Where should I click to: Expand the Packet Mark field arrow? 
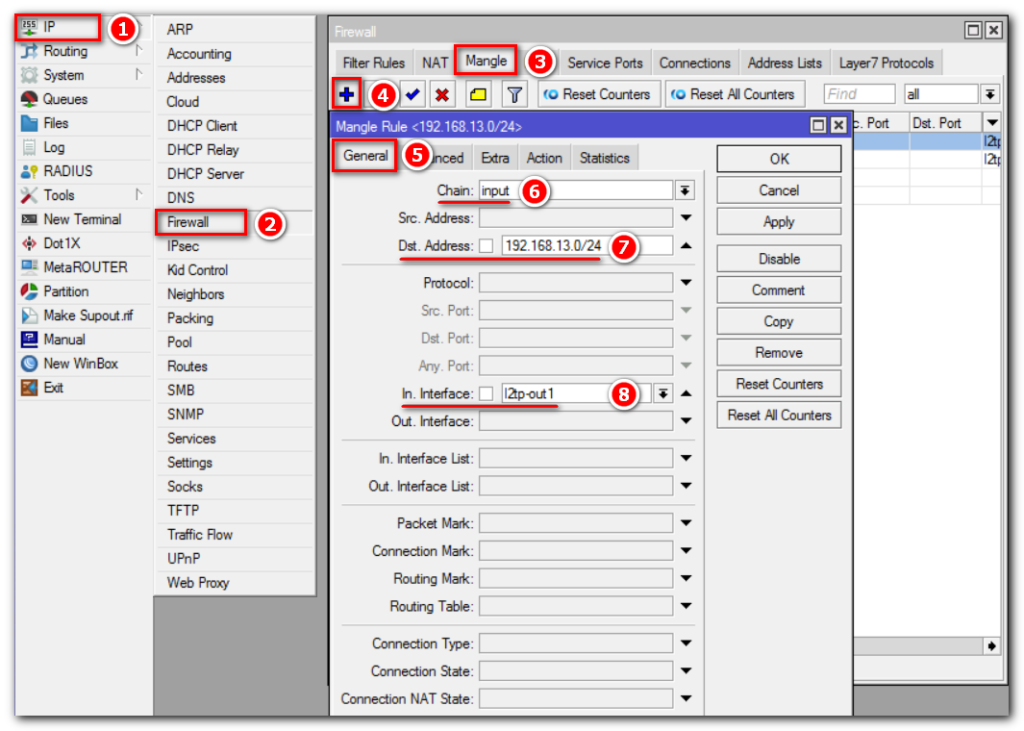click(686, 523)
